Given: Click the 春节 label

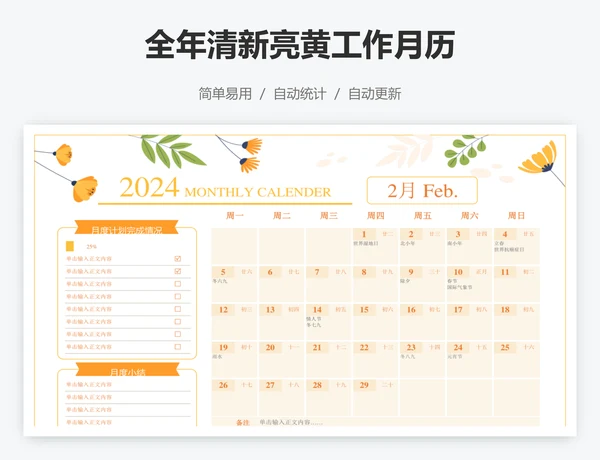Looking at the screenshot, I should click(x=452, y=281).
